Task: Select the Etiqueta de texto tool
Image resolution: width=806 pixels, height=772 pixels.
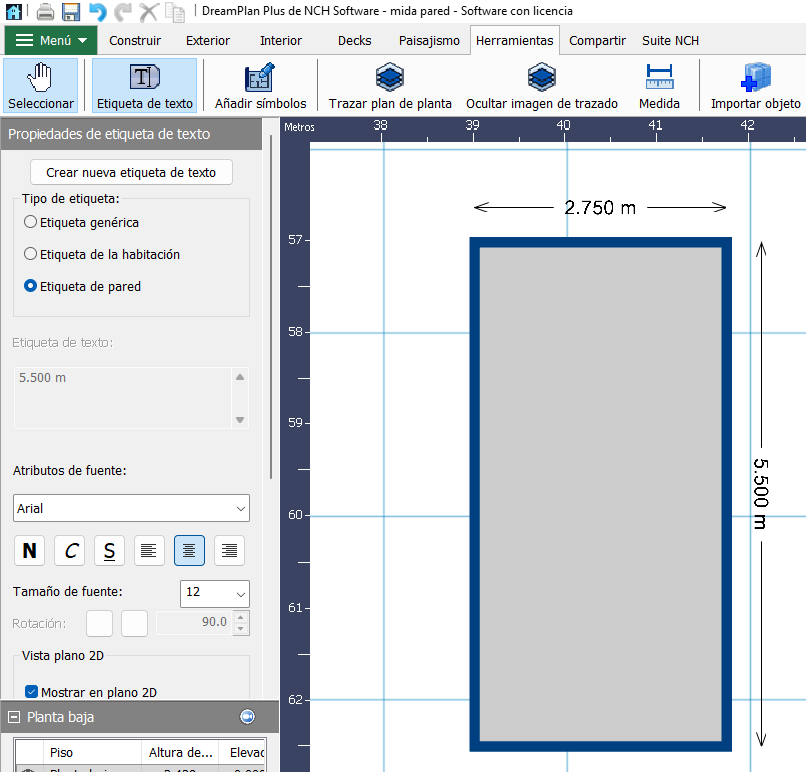Action: (x=144, y=86)
